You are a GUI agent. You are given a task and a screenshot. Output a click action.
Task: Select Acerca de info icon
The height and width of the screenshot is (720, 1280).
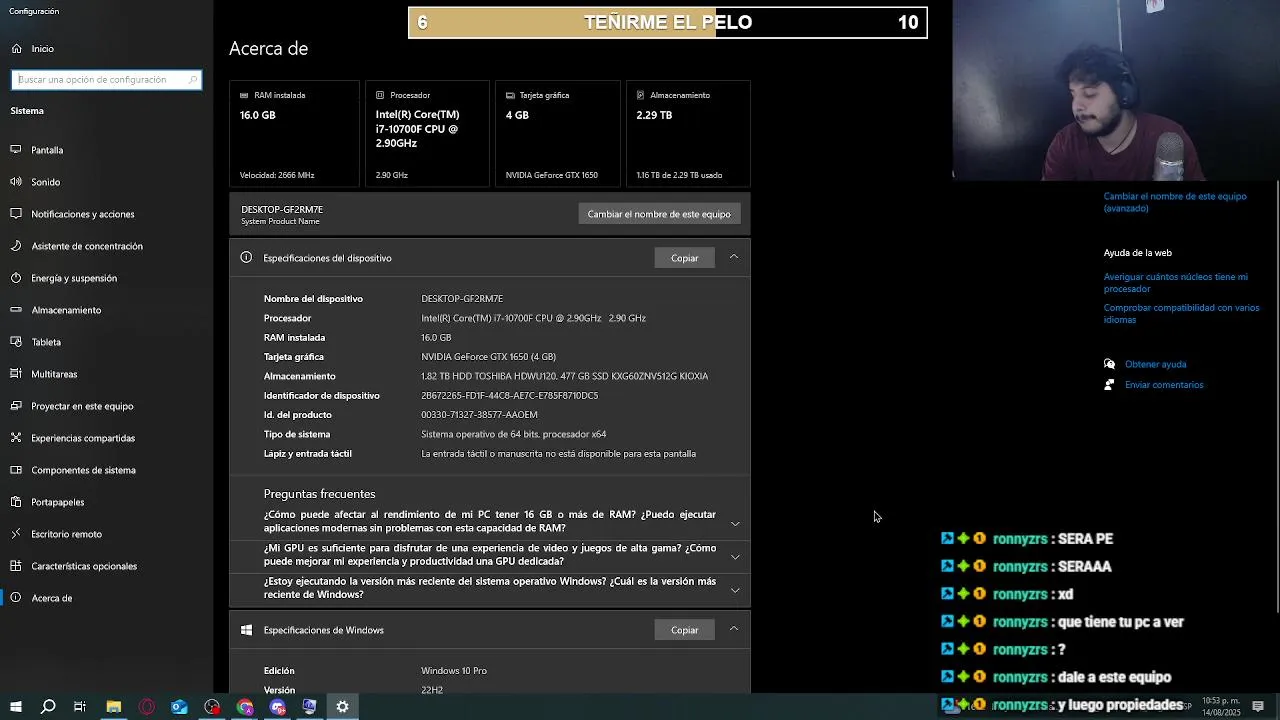16,598
